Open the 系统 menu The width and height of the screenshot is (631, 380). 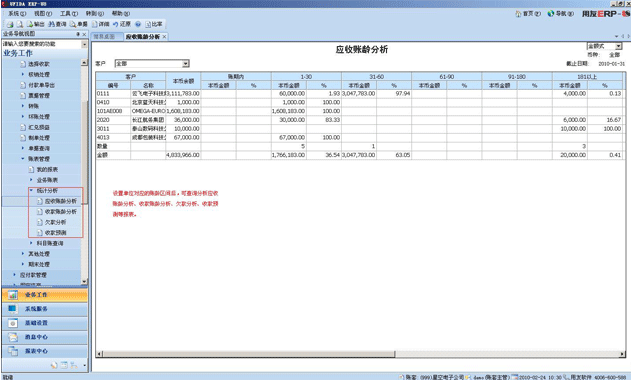click(x=17, y=14)
